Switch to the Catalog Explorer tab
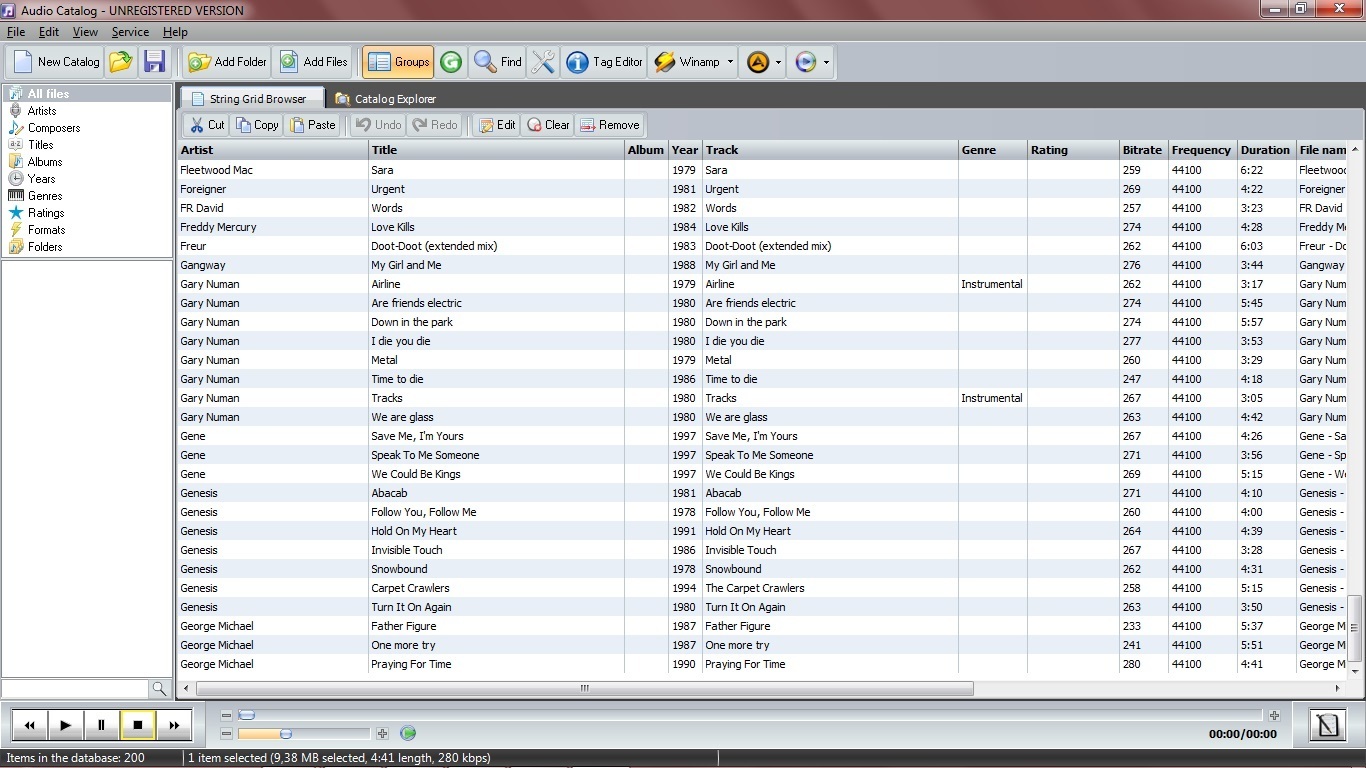This screenshot has height=768, width=1366. 388,99
